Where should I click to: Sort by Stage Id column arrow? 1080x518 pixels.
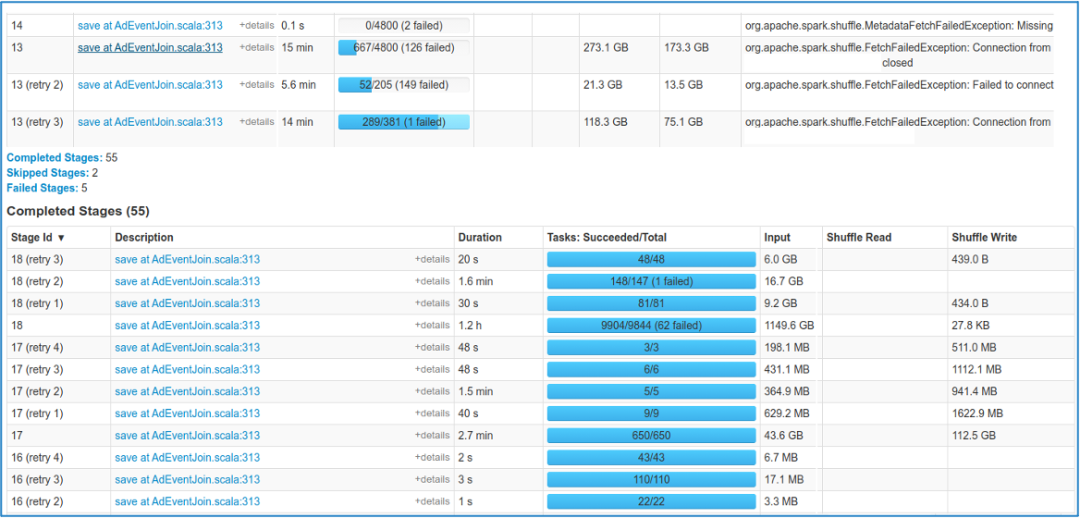(61, 238)
